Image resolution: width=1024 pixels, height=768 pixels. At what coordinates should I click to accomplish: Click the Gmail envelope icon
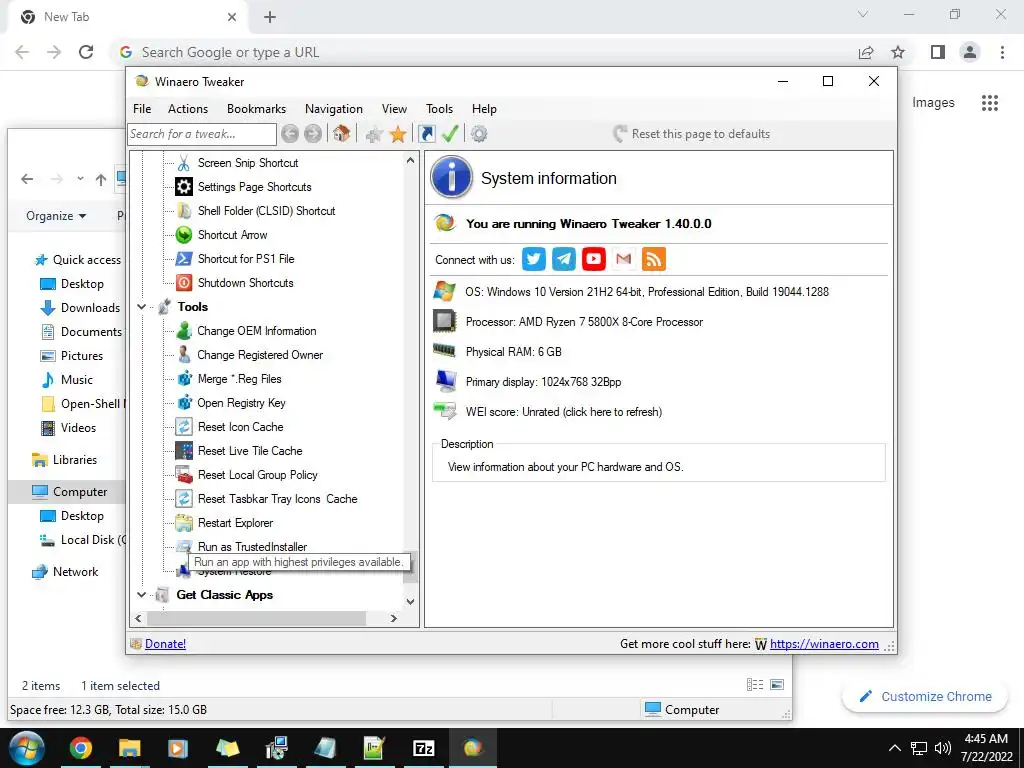click(624, 259)
